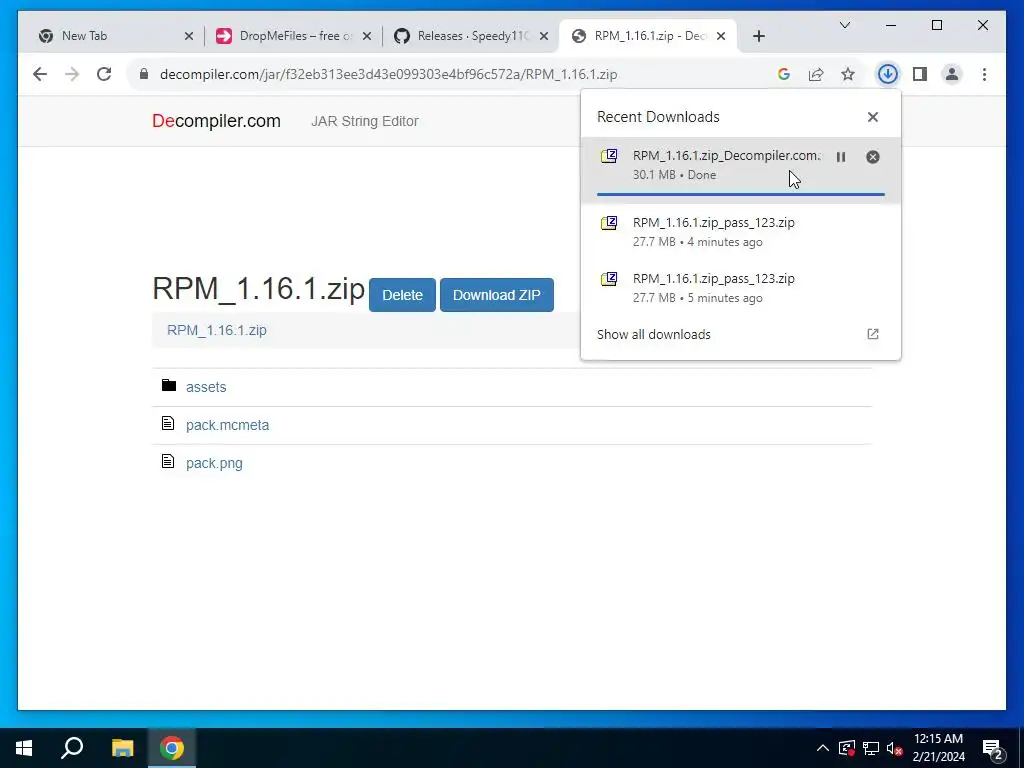Switch to the DropMeFiles tab
Image resolution: width=1024 pixels, height=768 pixels.
pyautogui.click(x=293, y=36)
